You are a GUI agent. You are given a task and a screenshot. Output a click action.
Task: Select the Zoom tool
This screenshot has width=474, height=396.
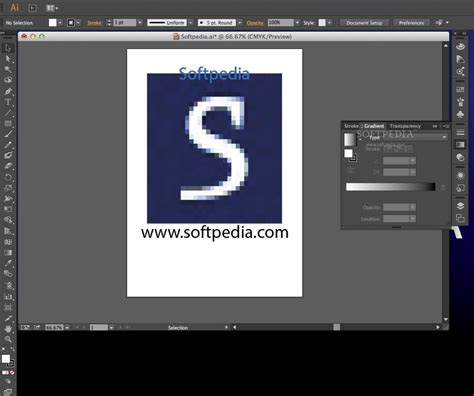(8, 339)
